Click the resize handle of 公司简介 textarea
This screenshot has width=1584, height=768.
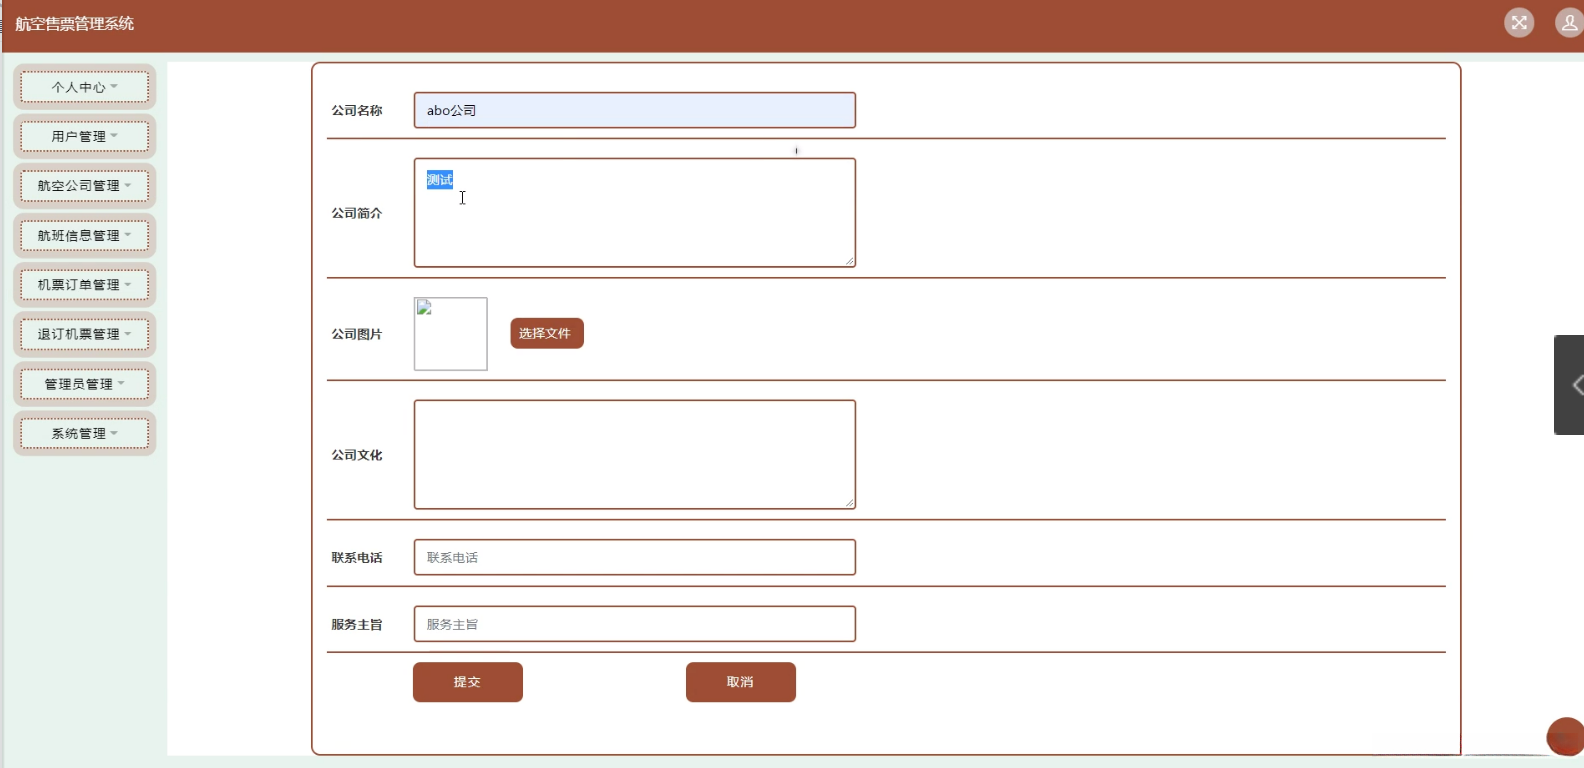(x=850, y=262)
